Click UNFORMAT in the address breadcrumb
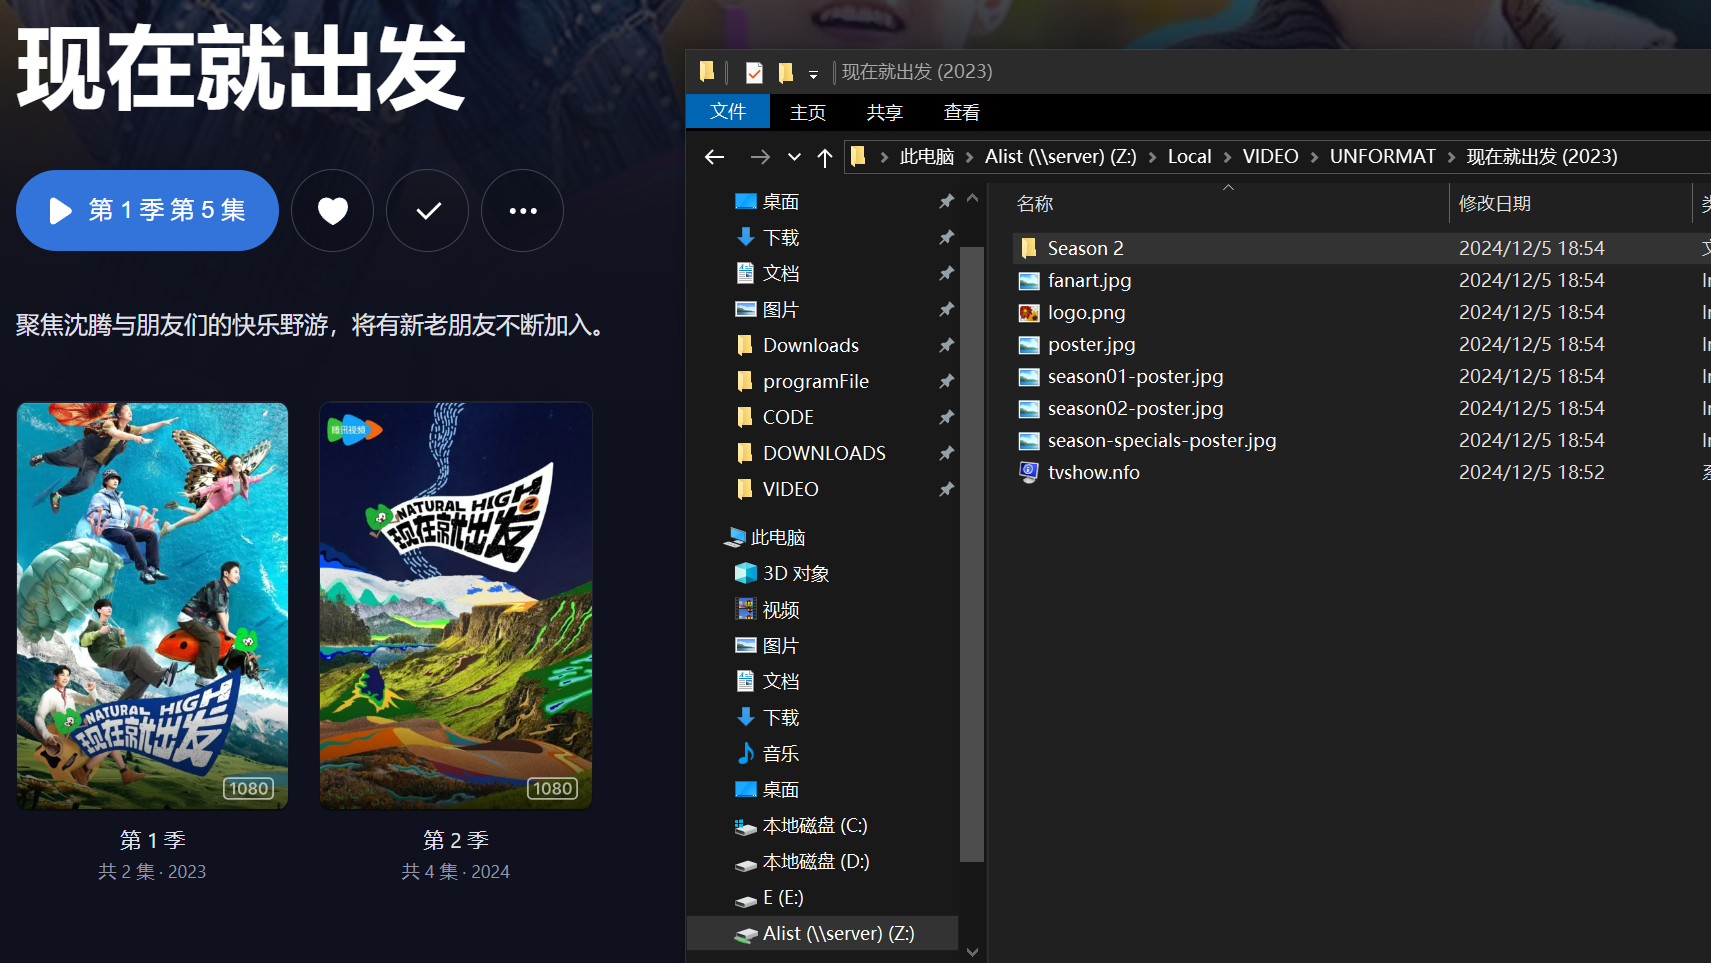The height and width of the screenshot is (963, 1711). [1382, 157]
